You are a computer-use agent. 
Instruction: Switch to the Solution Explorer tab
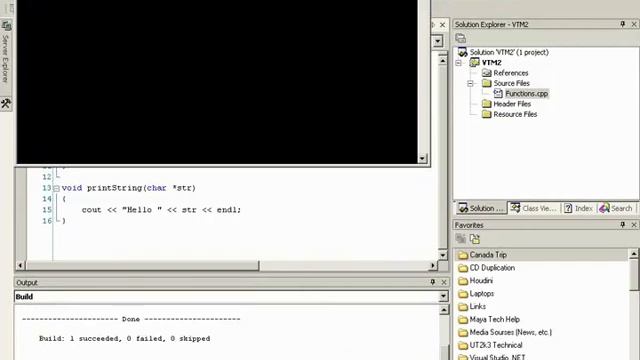[481, 208]
